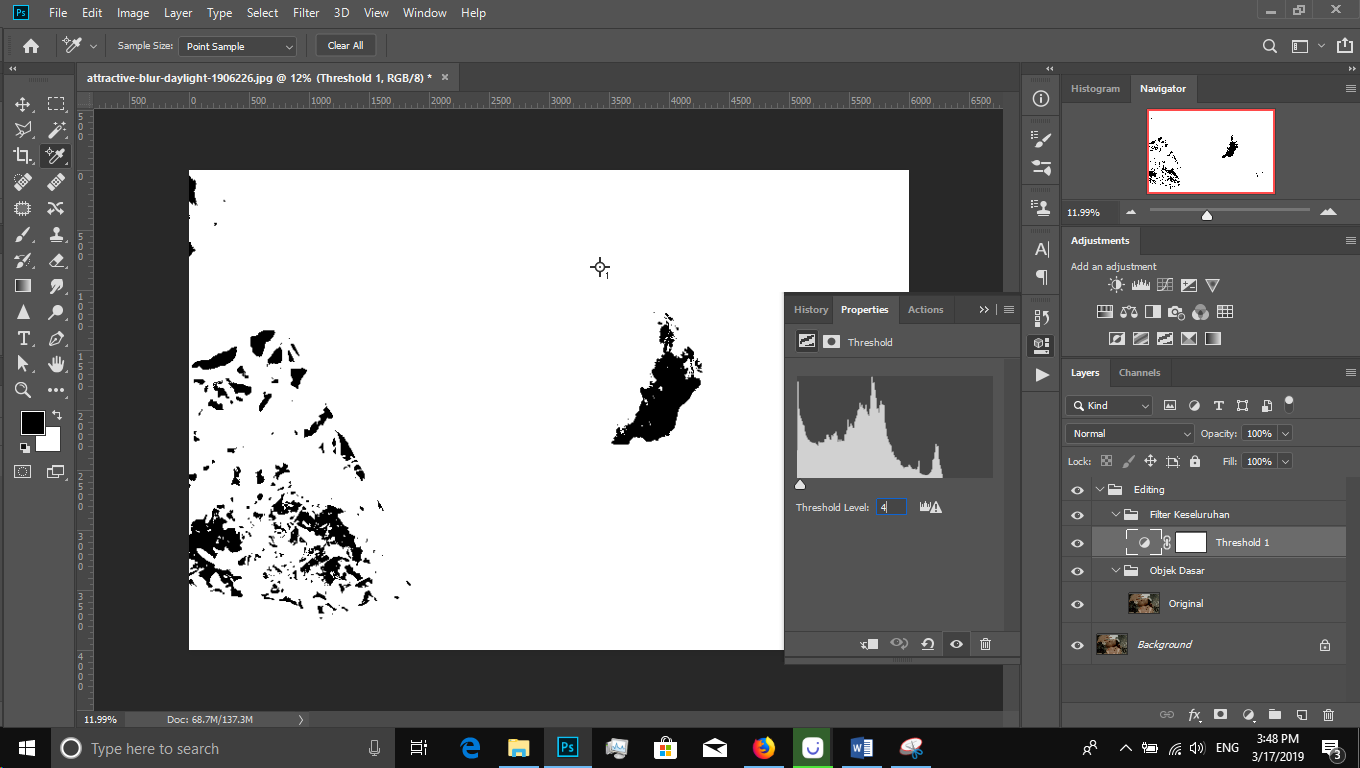
Task: Select the Rectangular Marquee tool
Action: [56, 104]
